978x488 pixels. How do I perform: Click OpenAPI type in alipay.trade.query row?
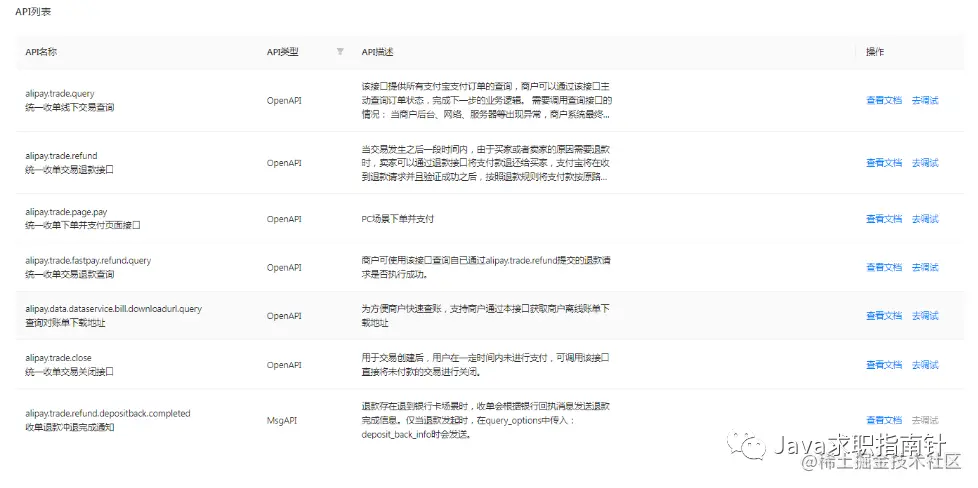click(284, 100)
